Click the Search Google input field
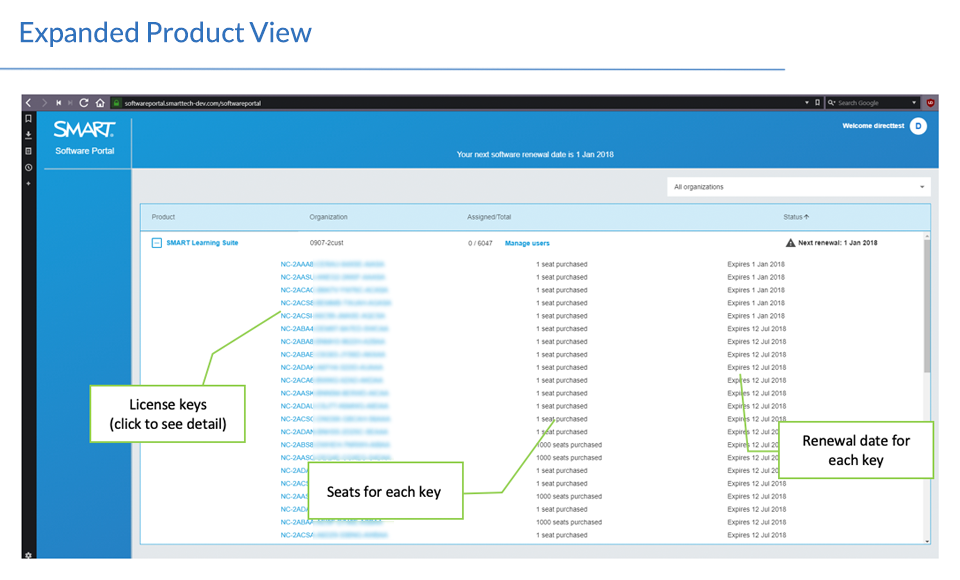960x580 pixels. 872,103
